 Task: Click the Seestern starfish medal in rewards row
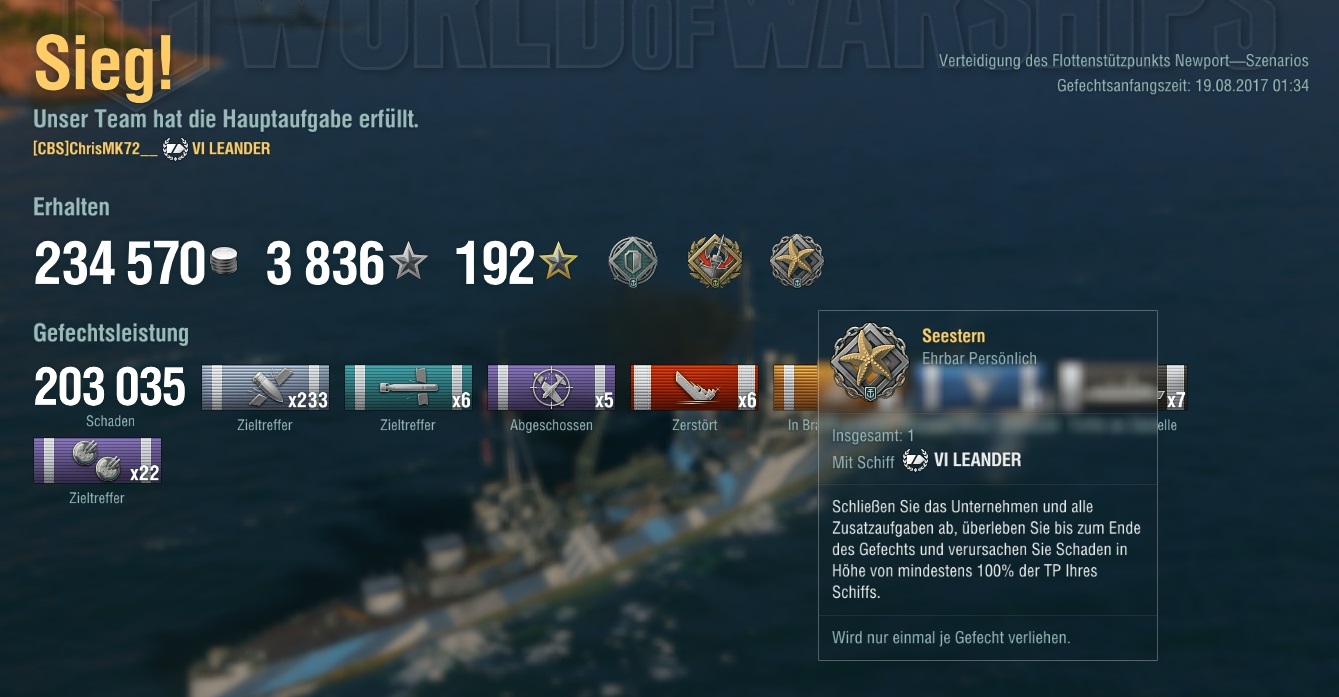(x=796, y=262)
